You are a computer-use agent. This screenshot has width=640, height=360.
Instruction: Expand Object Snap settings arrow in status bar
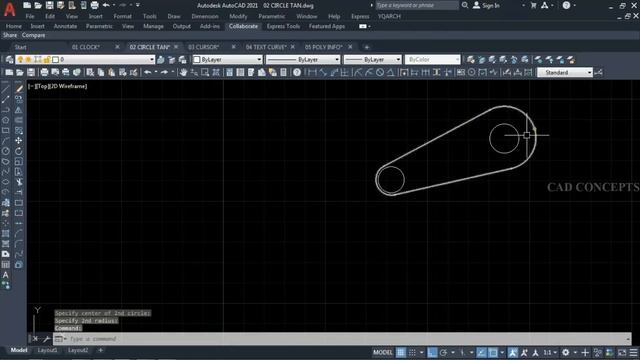pyautogui.click(x=502, y=352)
